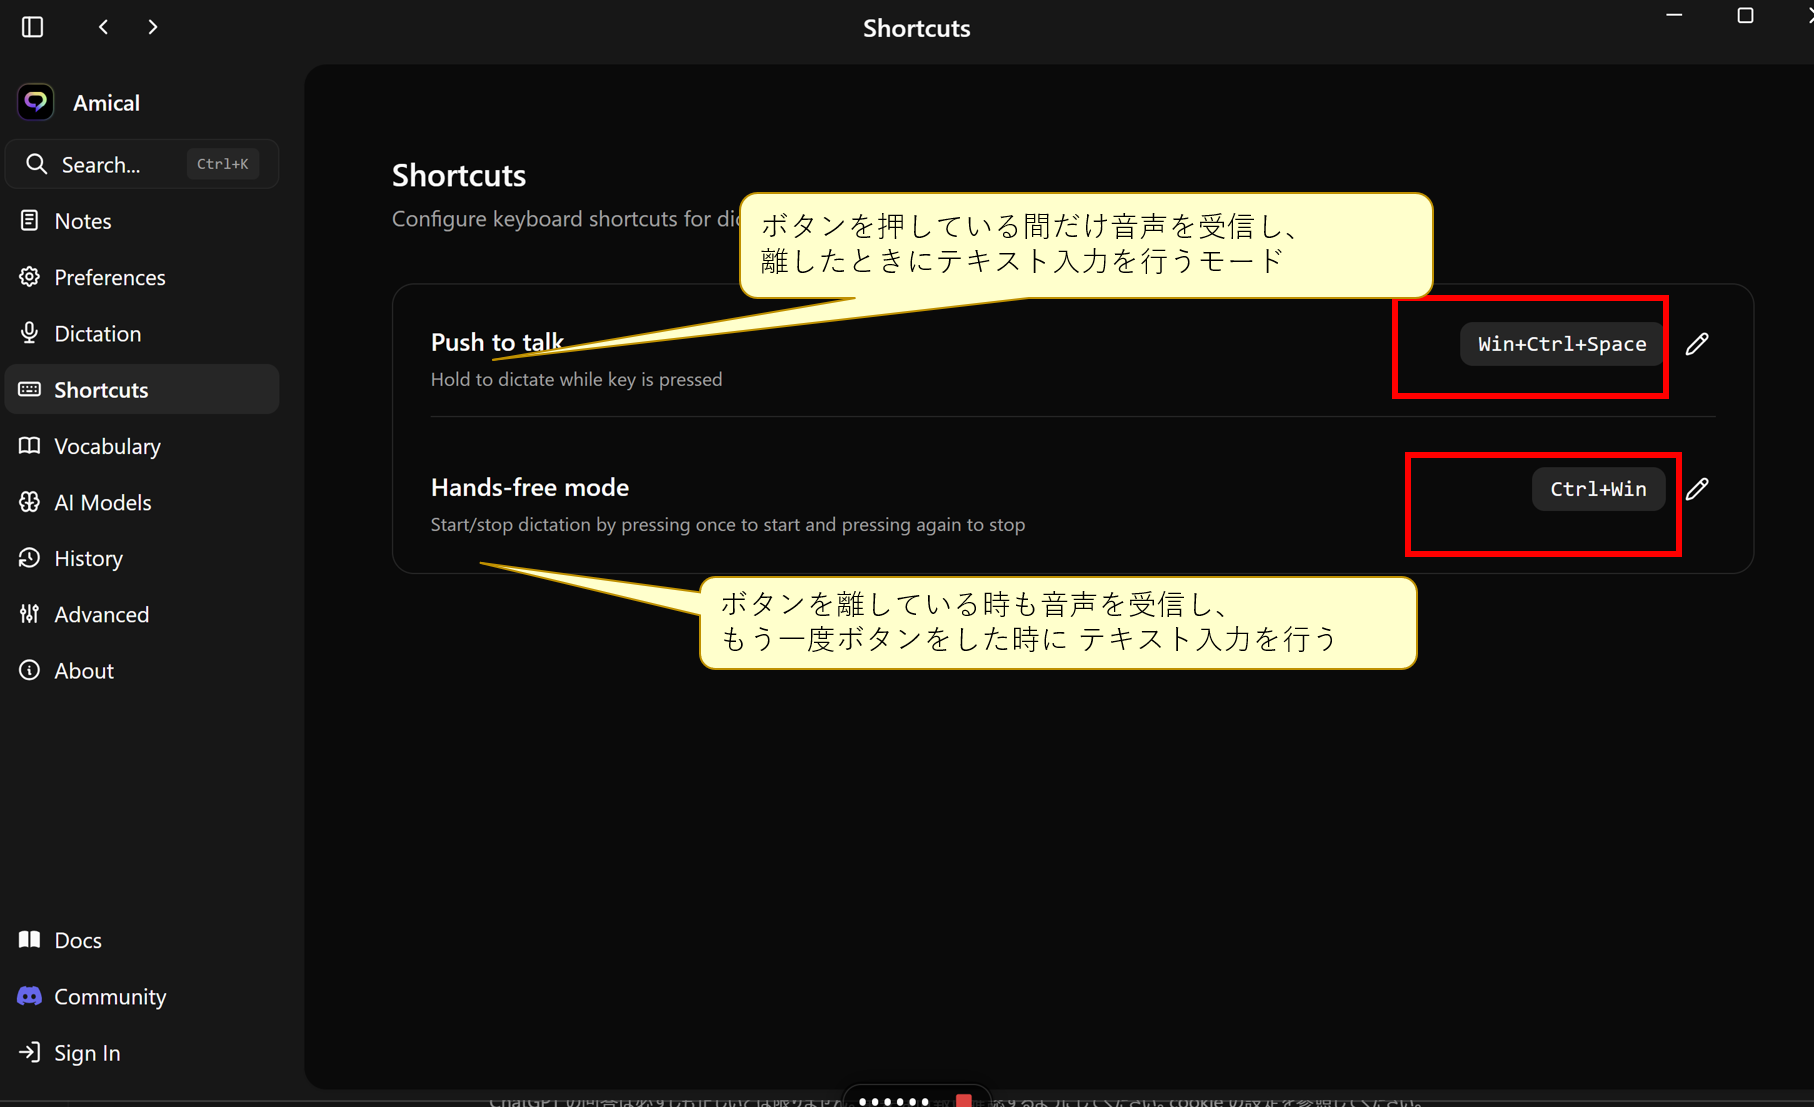Open Advanced settings
The width and height of the screenshot is (1814, 1107).
pos(101,614)
